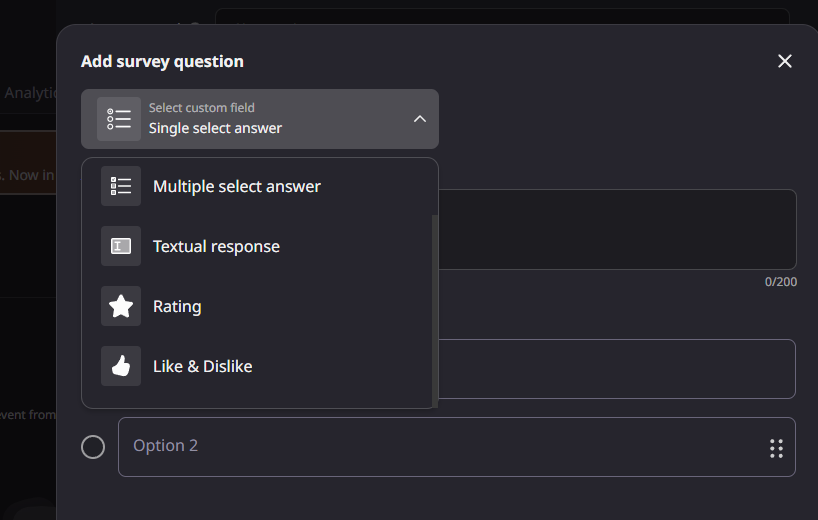
Task: Choose the Like & Dislike option
Action: tap(202, 366)
